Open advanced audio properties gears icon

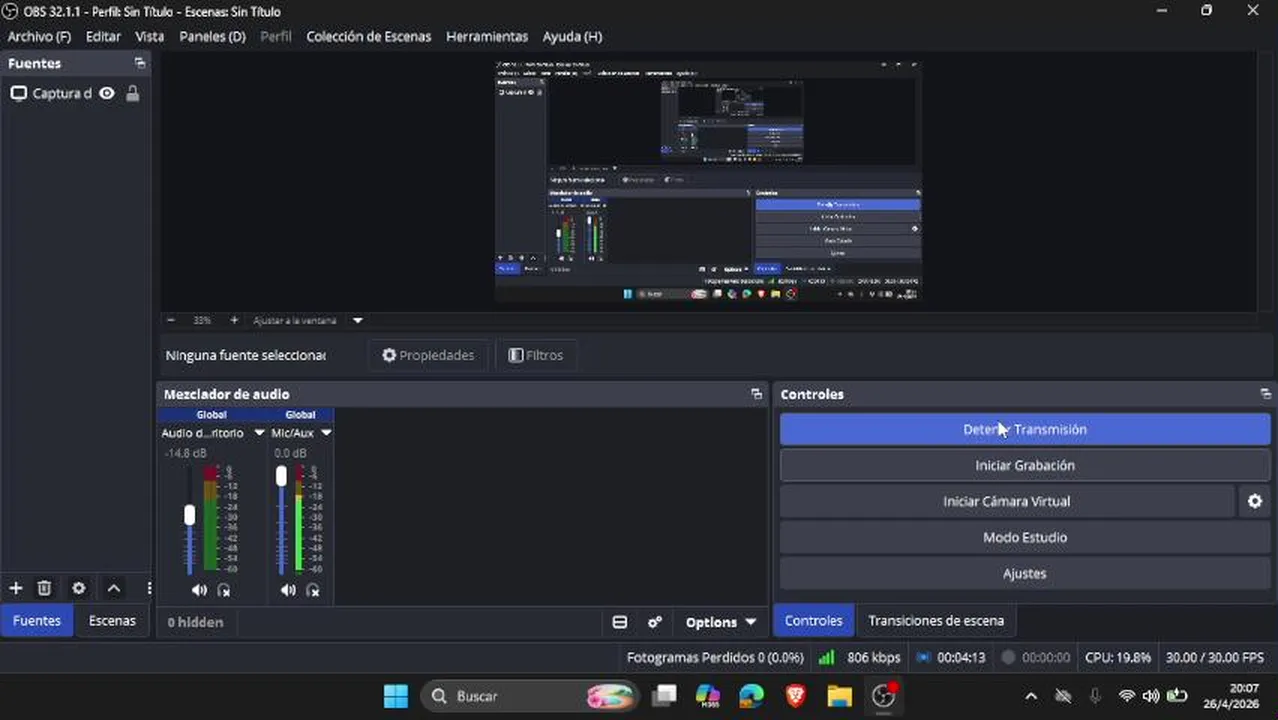pos(655,622)
